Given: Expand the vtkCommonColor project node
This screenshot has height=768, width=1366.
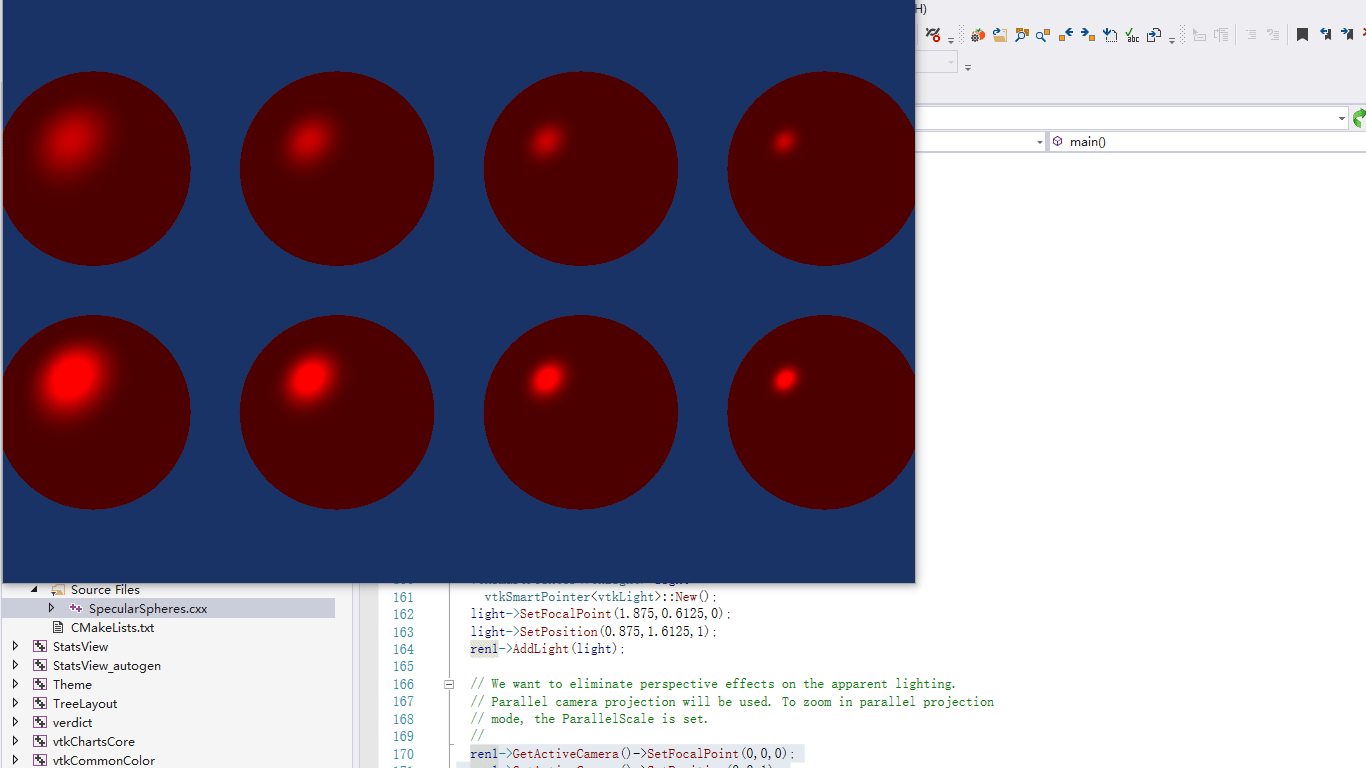Looking at the screenshot, I should [x=15, y=760].
